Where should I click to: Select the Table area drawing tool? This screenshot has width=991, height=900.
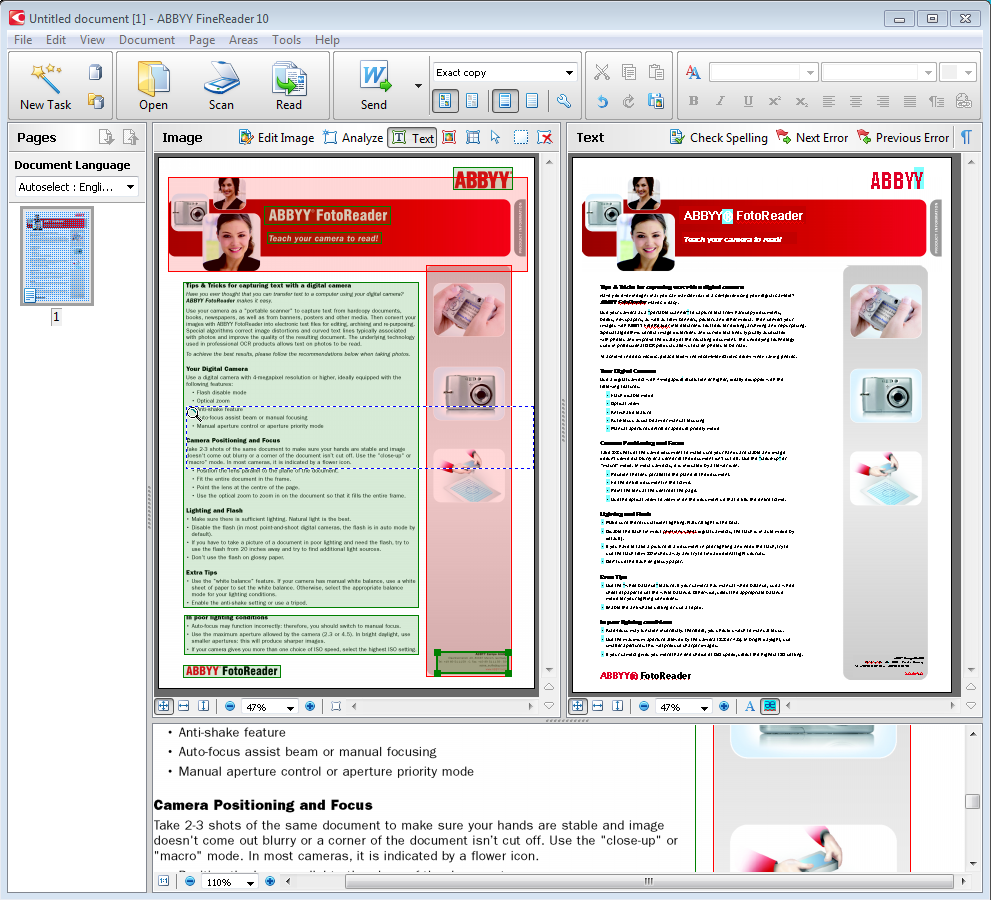(473, 137)
